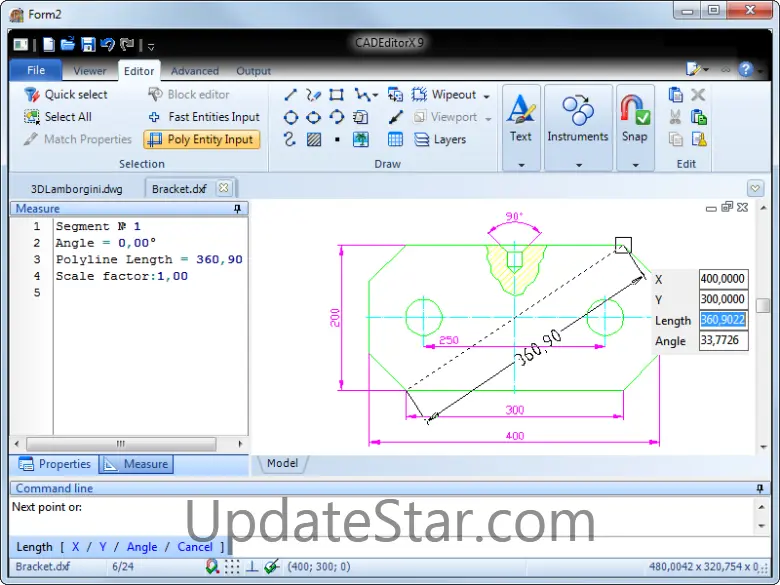Image resolution: width=780 pixels, height=585 pixels.
Task: Click the Paste with green sheet icon
Action: point(699,117)
